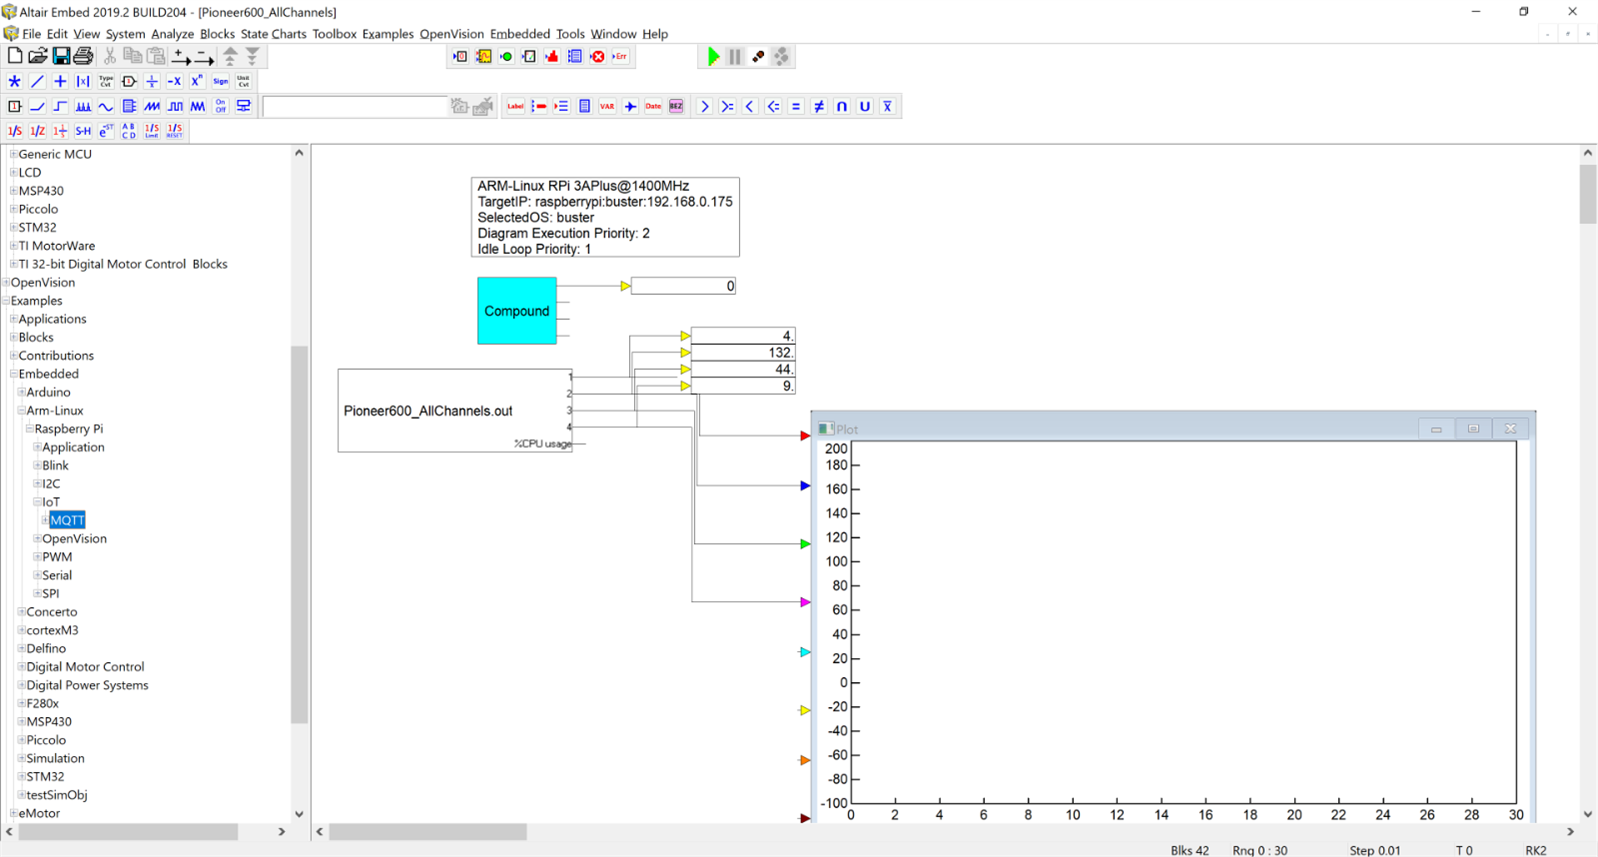The height and width of the screenshot is (857, 1598).
Task: Insert a divide block (slash icon)
Action: pyautogui.click(x=37, y=81)
